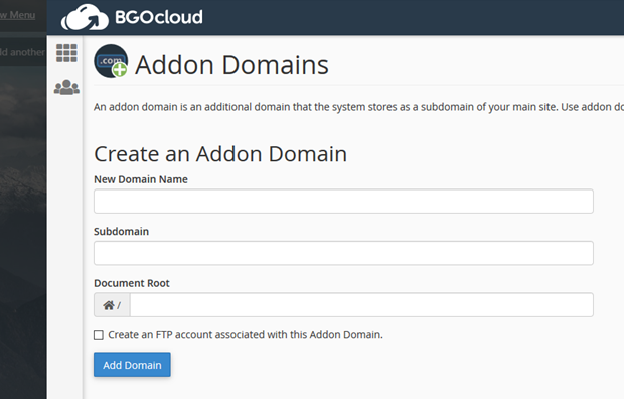The height and width of the screenshot is (417, 624).
Task: Click the addon domain description paragraph
Action: tap(359, 107)
